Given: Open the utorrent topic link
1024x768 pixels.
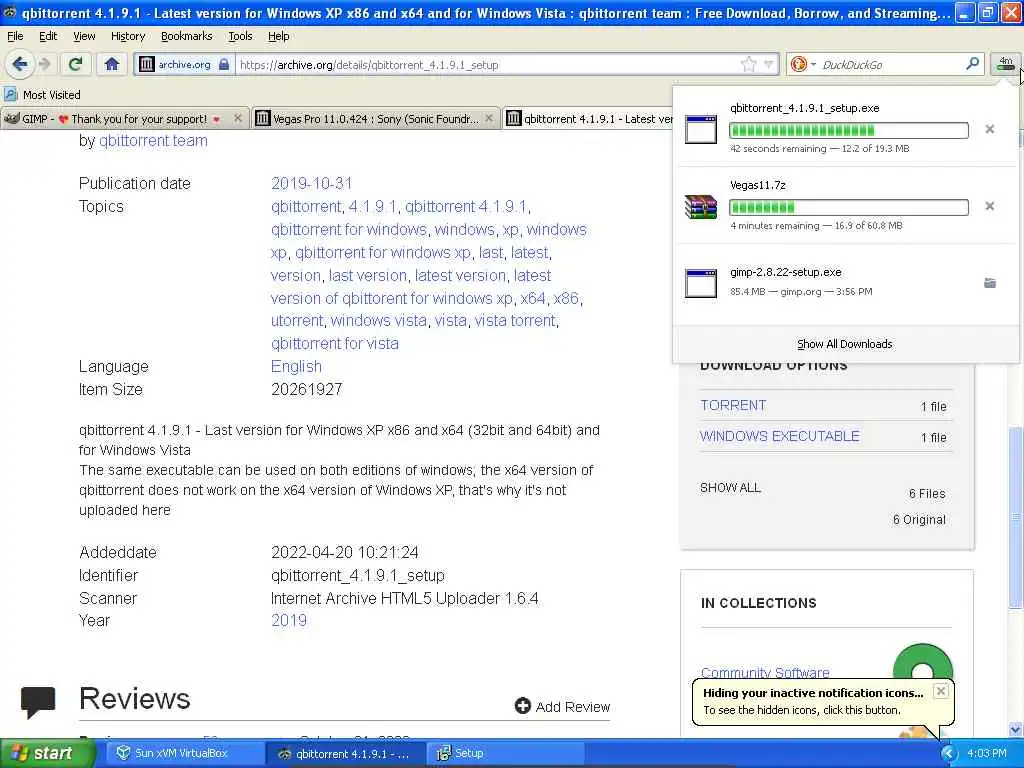Looking at the screenshot, I should 296,321.
